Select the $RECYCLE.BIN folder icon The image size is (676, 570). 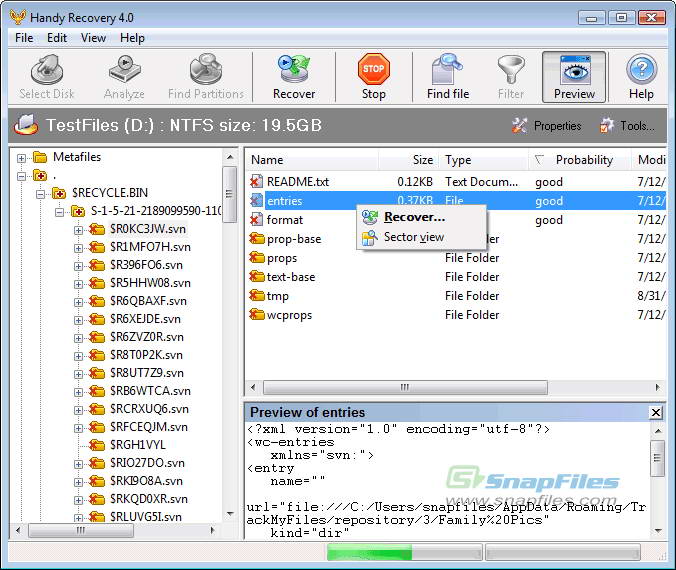(x=59, y=193)
